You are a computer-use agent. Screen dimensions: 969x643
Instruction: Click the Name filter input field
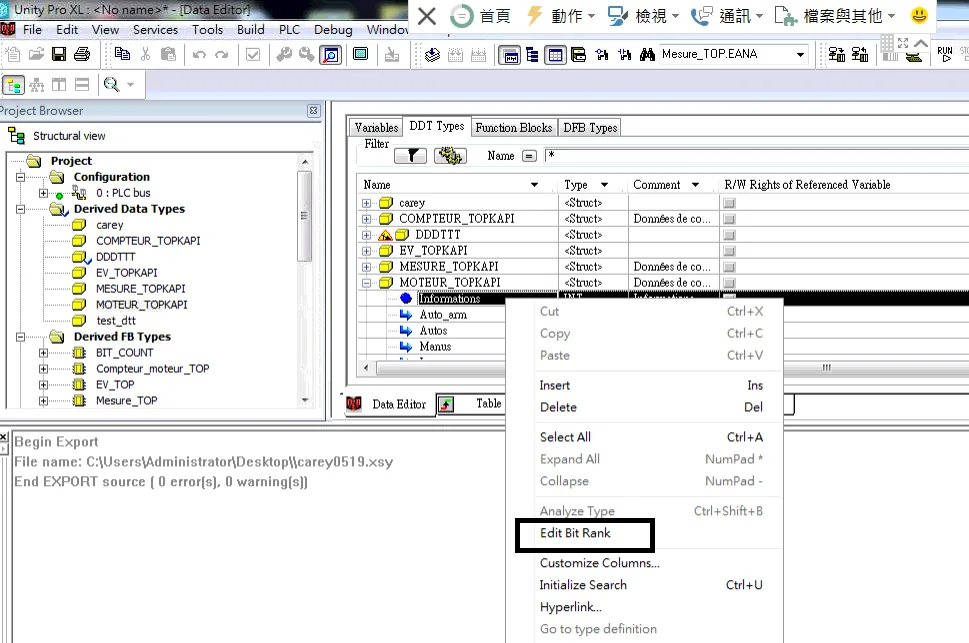tap(756, 156)
